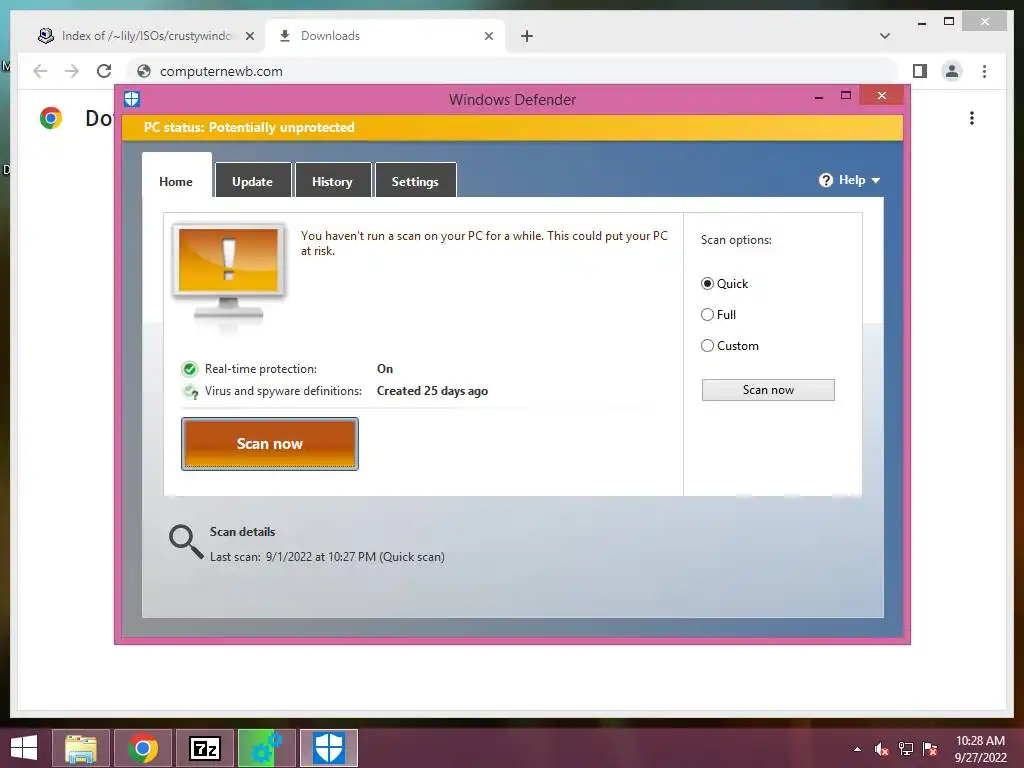Minimize the Windows Defender window
Image resolution: width=1024 pixels, height=768 pixels.
click(x=818, y=97)
